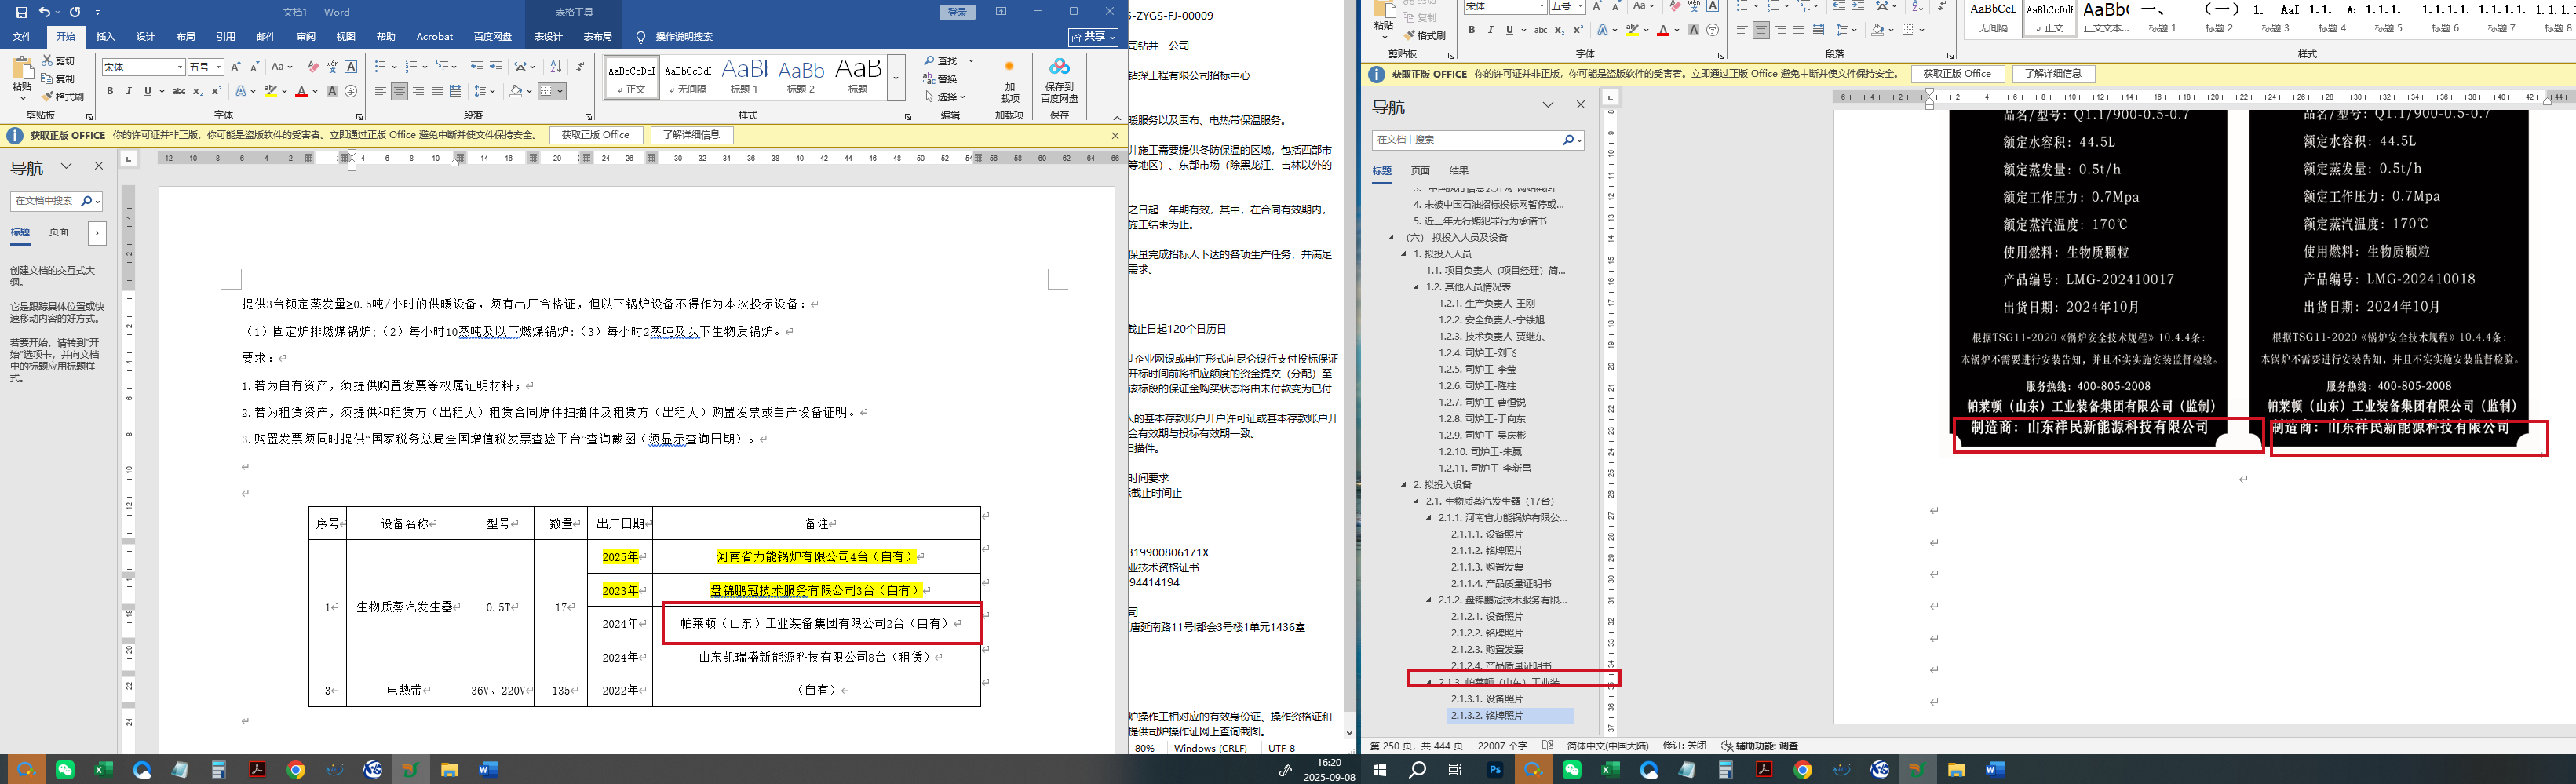Apply strikethrough in the 444-page Word window
2576x784 pixels.
tap(1541, 30)
